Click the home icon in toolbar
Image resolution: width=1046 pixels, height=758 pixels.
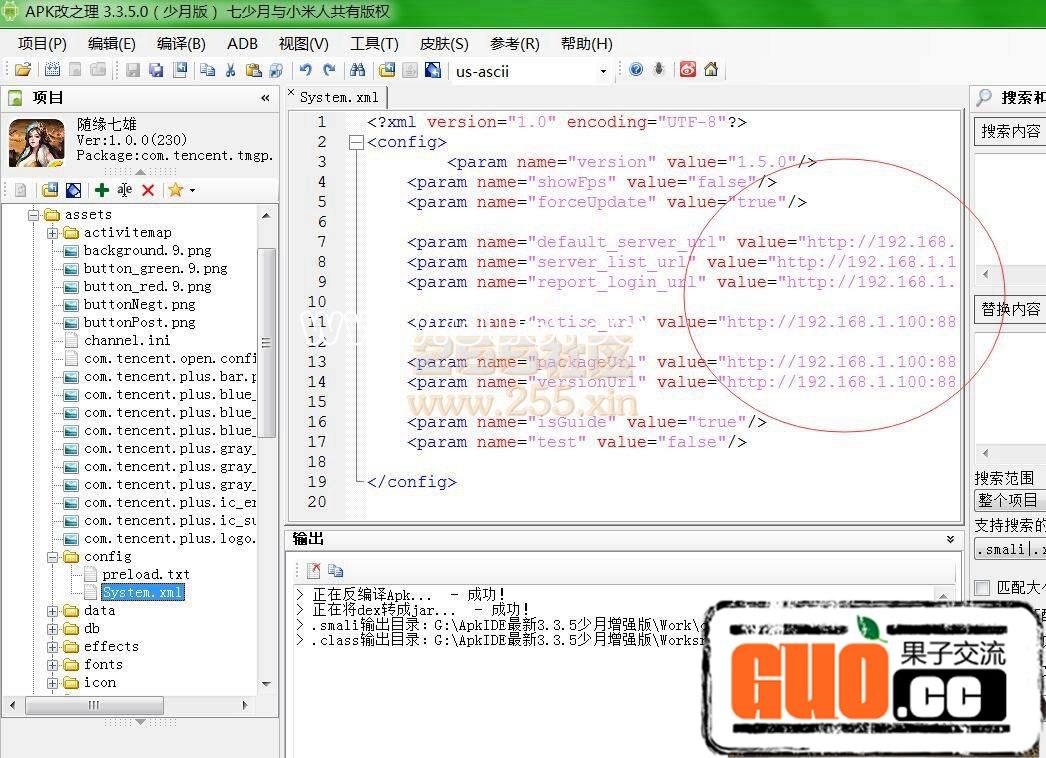point(711,70)
